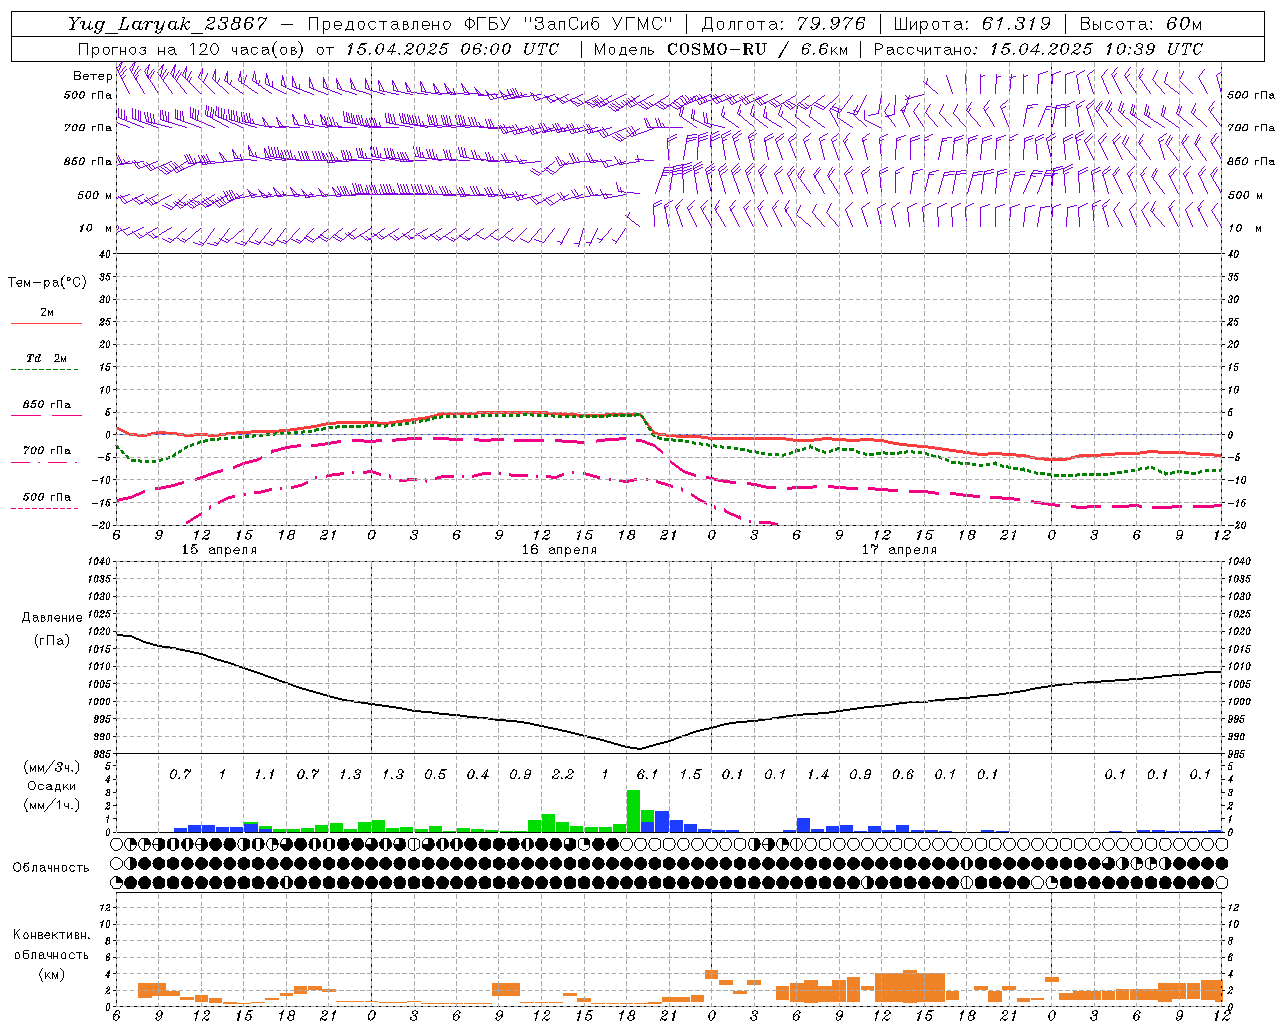Click the Td 2м dew point legend label
The height and width of the screenshot is (1024, 1280).
tap(47, 358)
